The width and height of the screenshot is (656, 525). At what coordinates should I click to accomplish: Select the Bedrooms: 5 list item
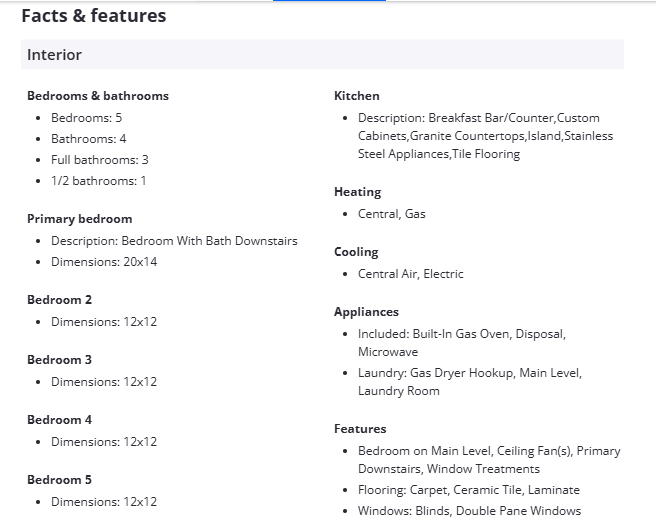pyautogui.click(x=86, y=118)
